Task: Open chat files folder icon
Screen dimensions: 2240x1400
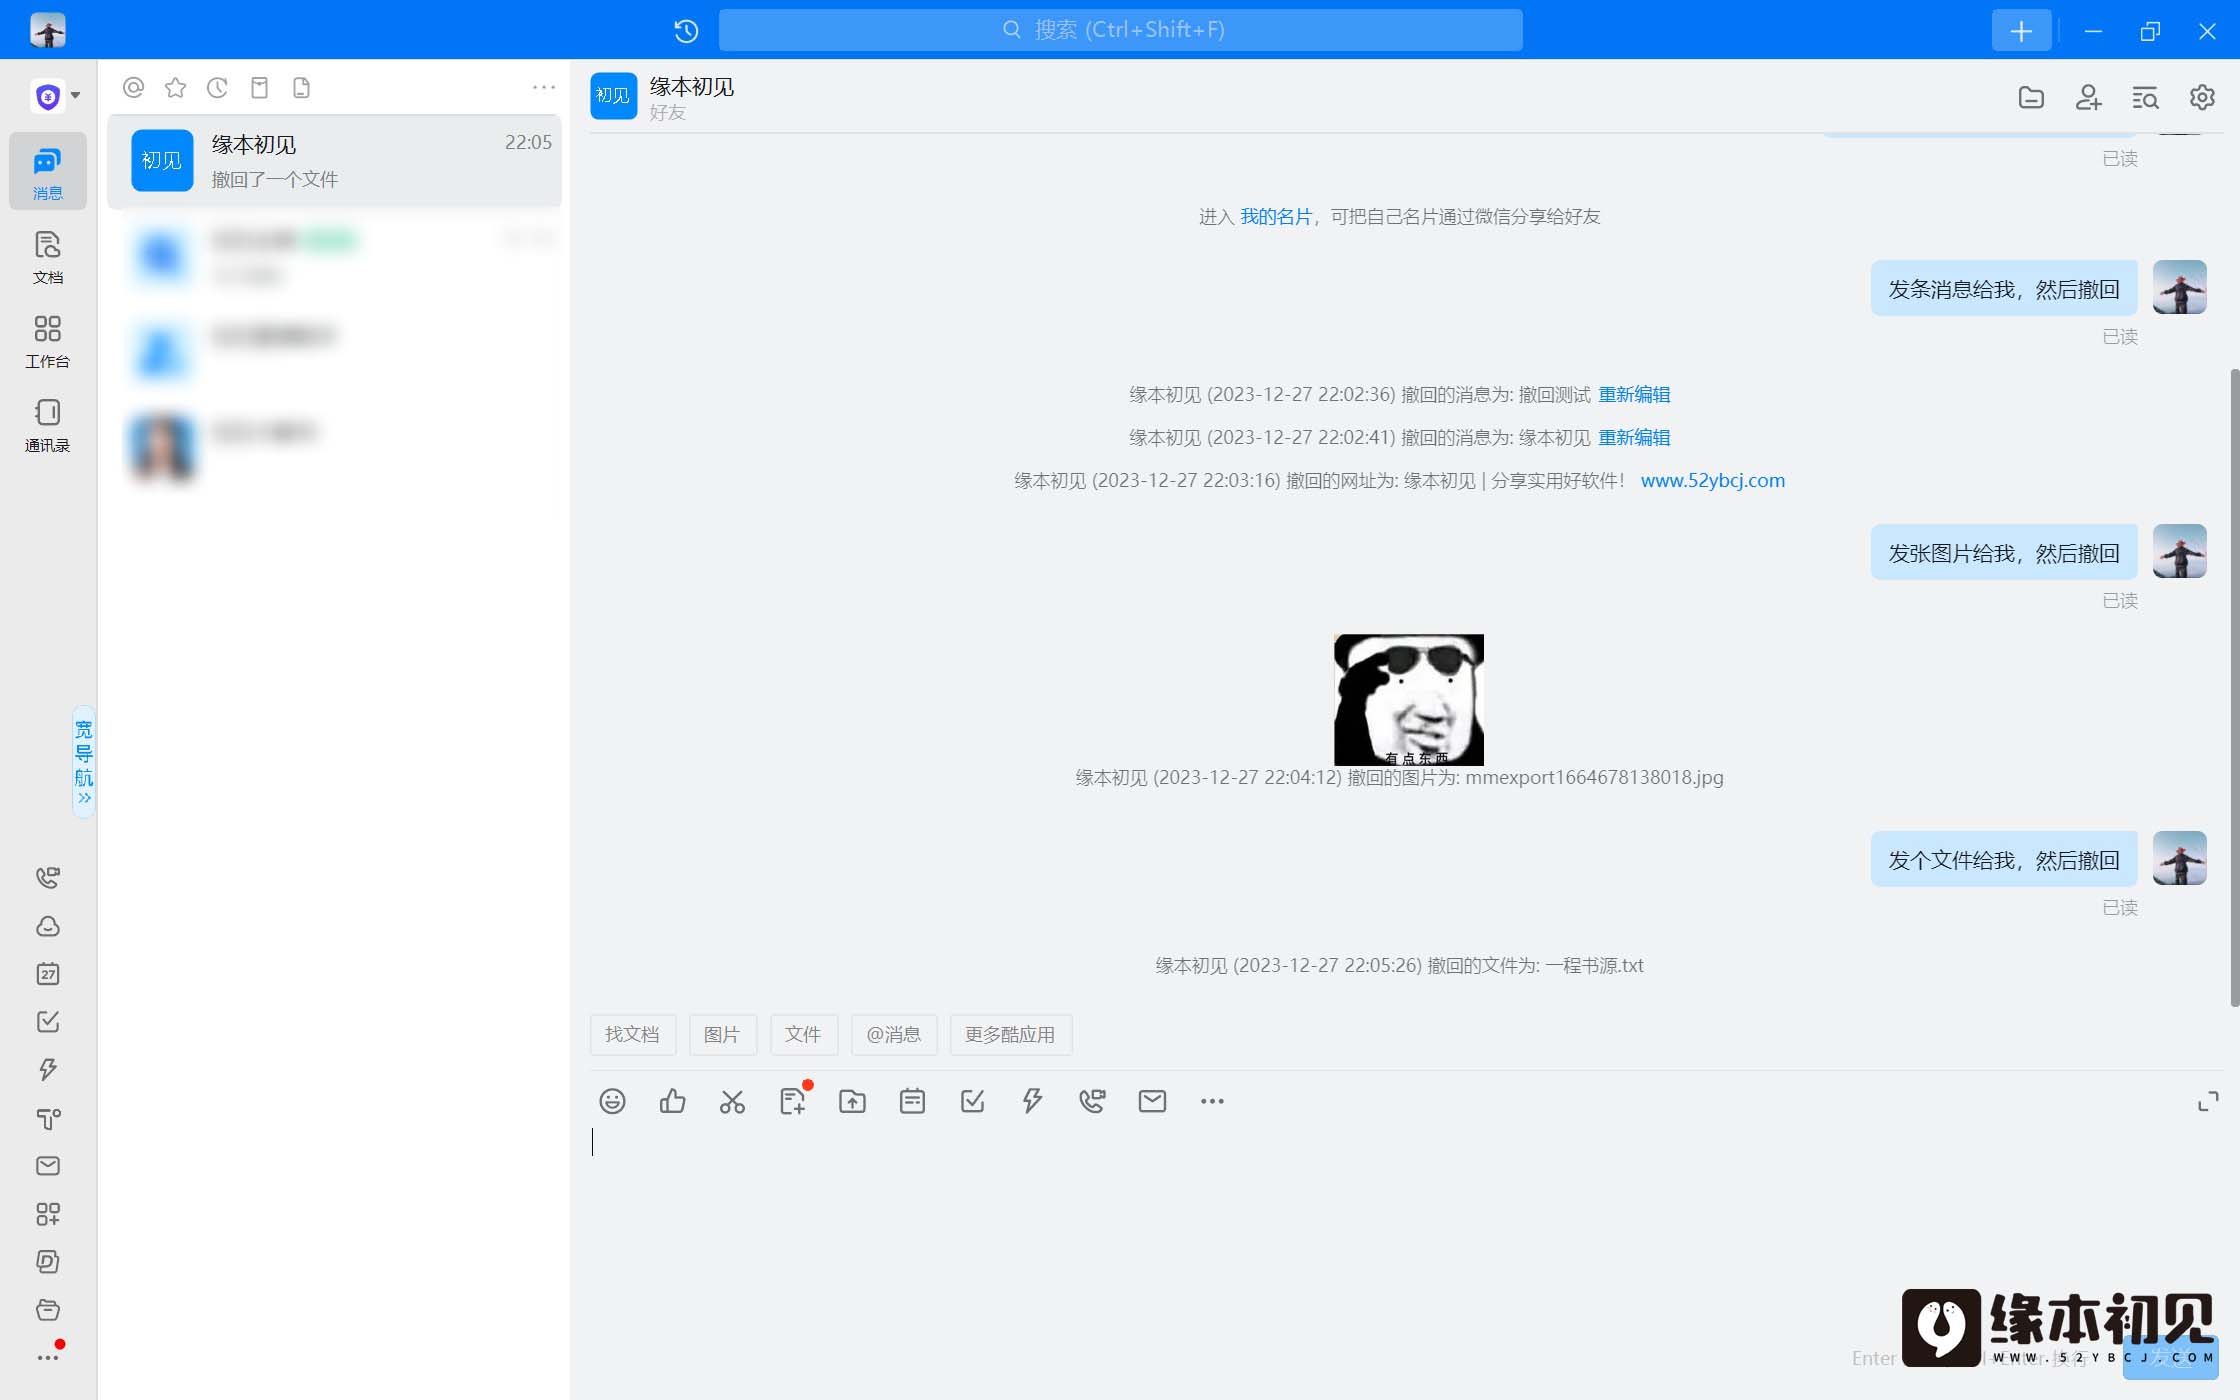Action: click(2031, 97)
